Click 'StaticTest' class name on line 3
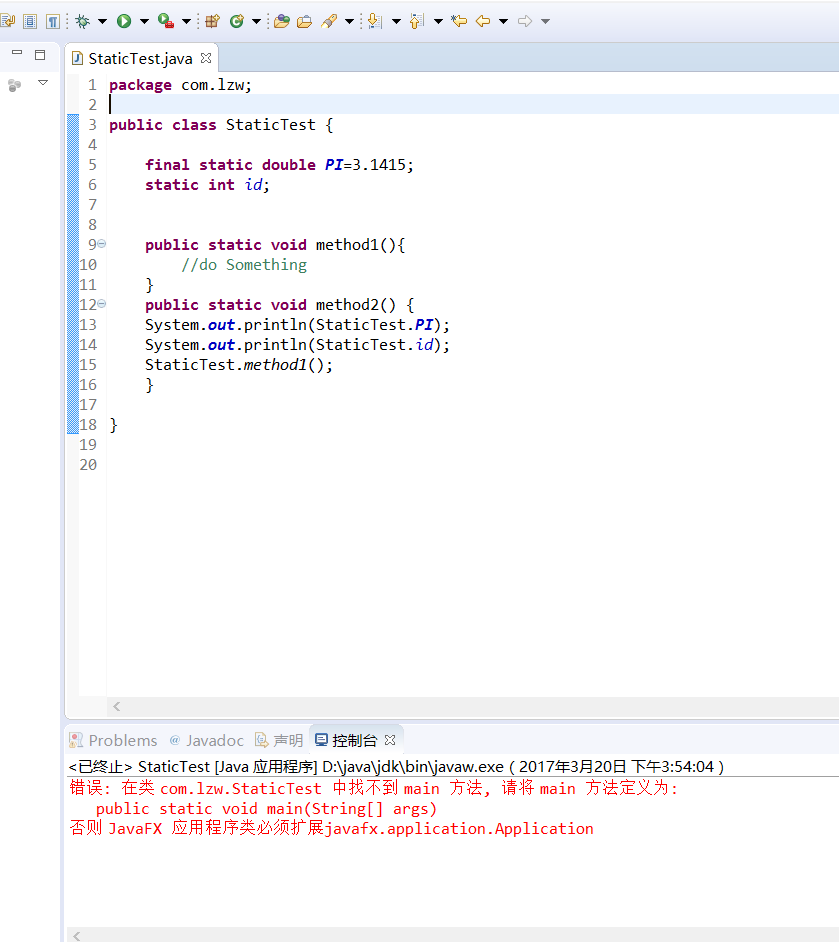This screenshot has width=839, height=942. (270, 124)
